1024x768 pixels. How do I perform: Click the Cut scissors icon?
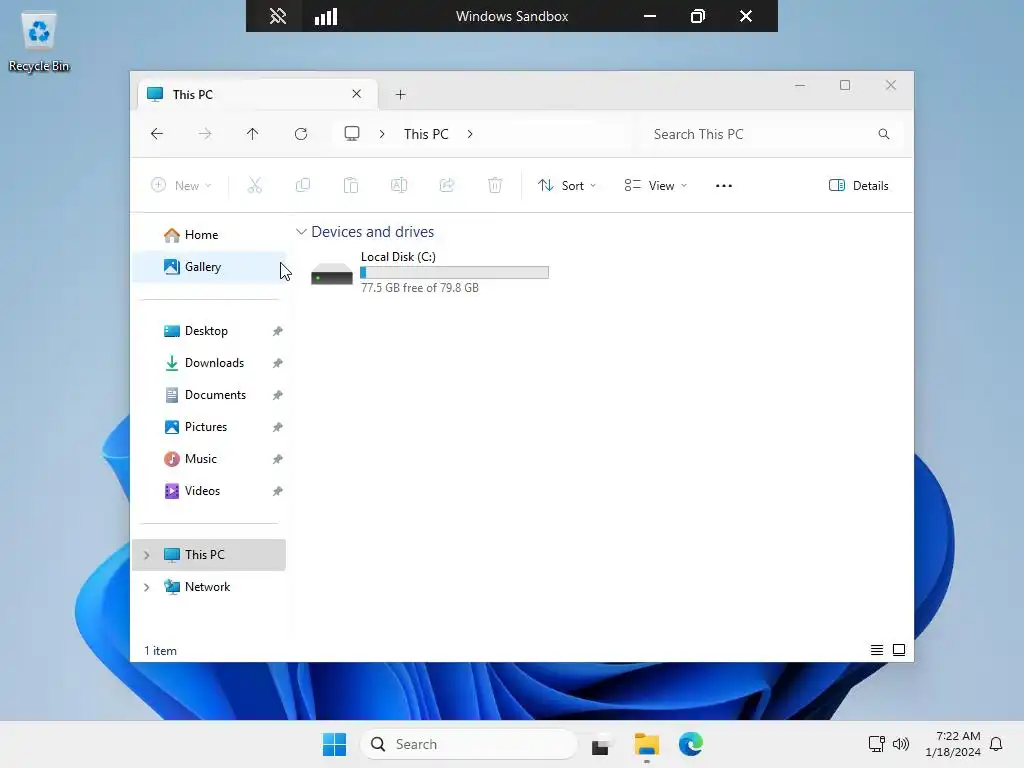255,185
